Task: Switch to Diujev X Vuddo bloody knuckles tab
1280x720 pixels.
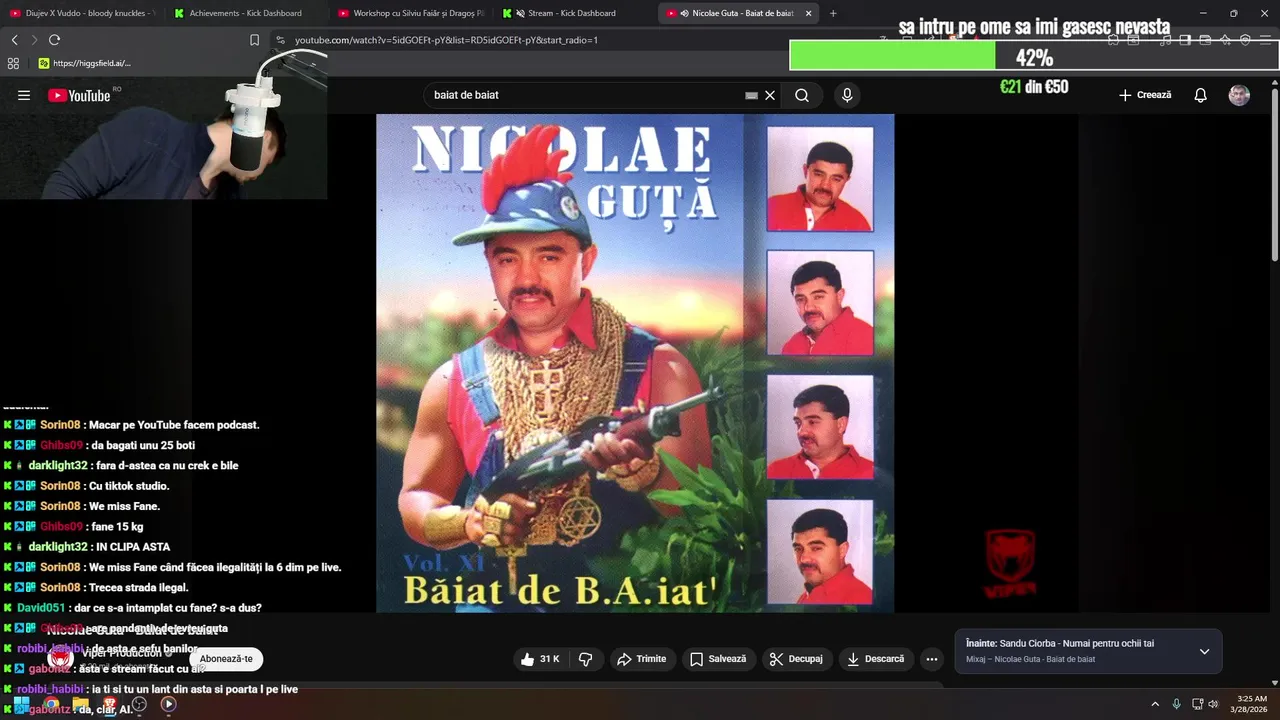Action: point(82,13)
